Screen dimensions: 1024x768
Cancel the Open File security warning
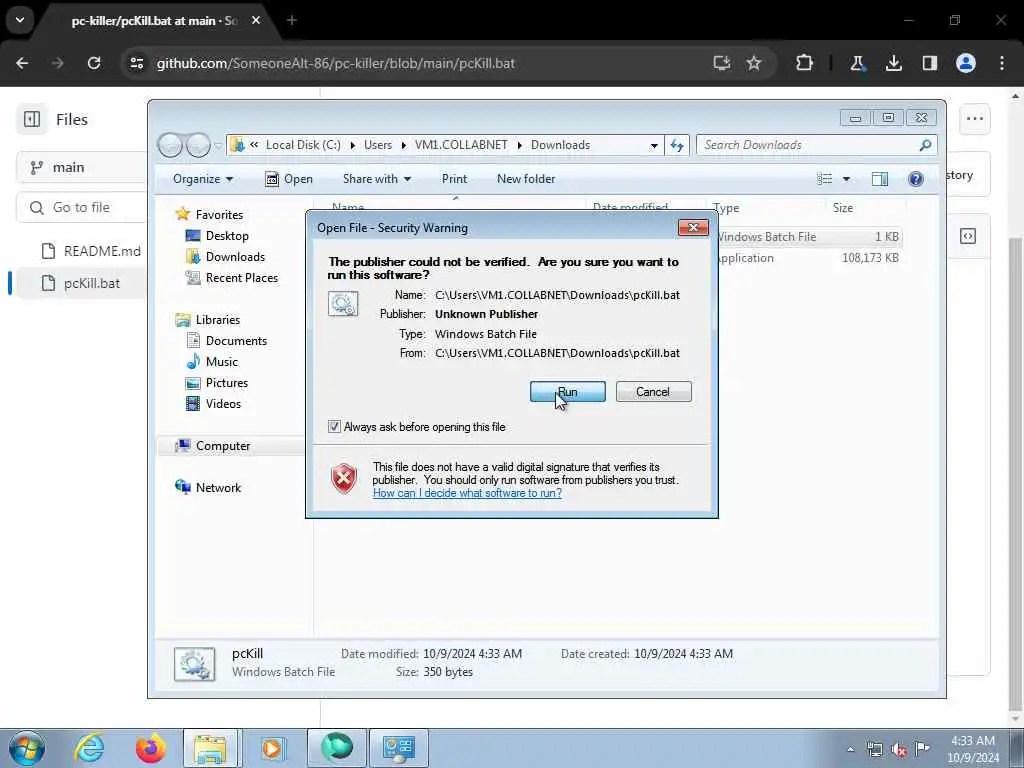click(653, 392)
